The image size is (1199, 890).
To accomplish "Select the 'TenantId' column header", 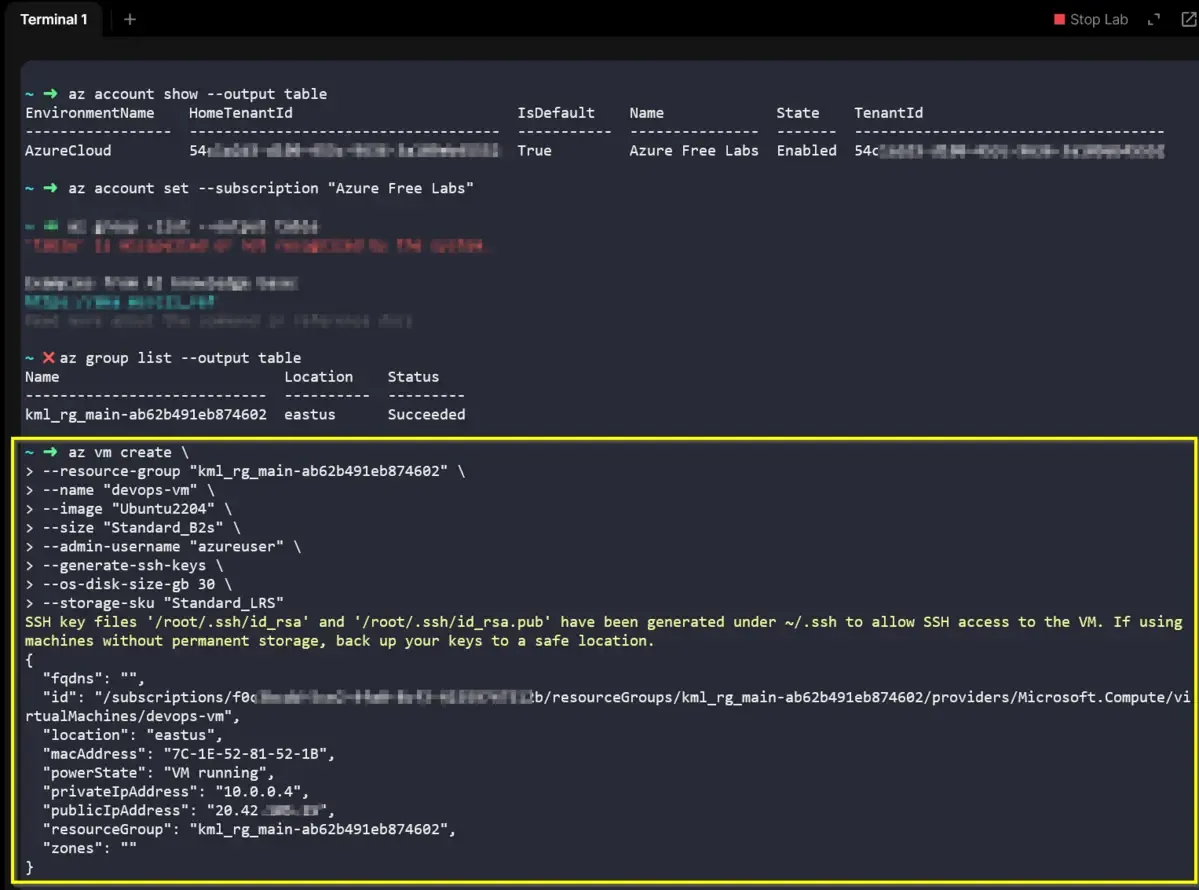I will pyautogui.click(x=889, y=113).
